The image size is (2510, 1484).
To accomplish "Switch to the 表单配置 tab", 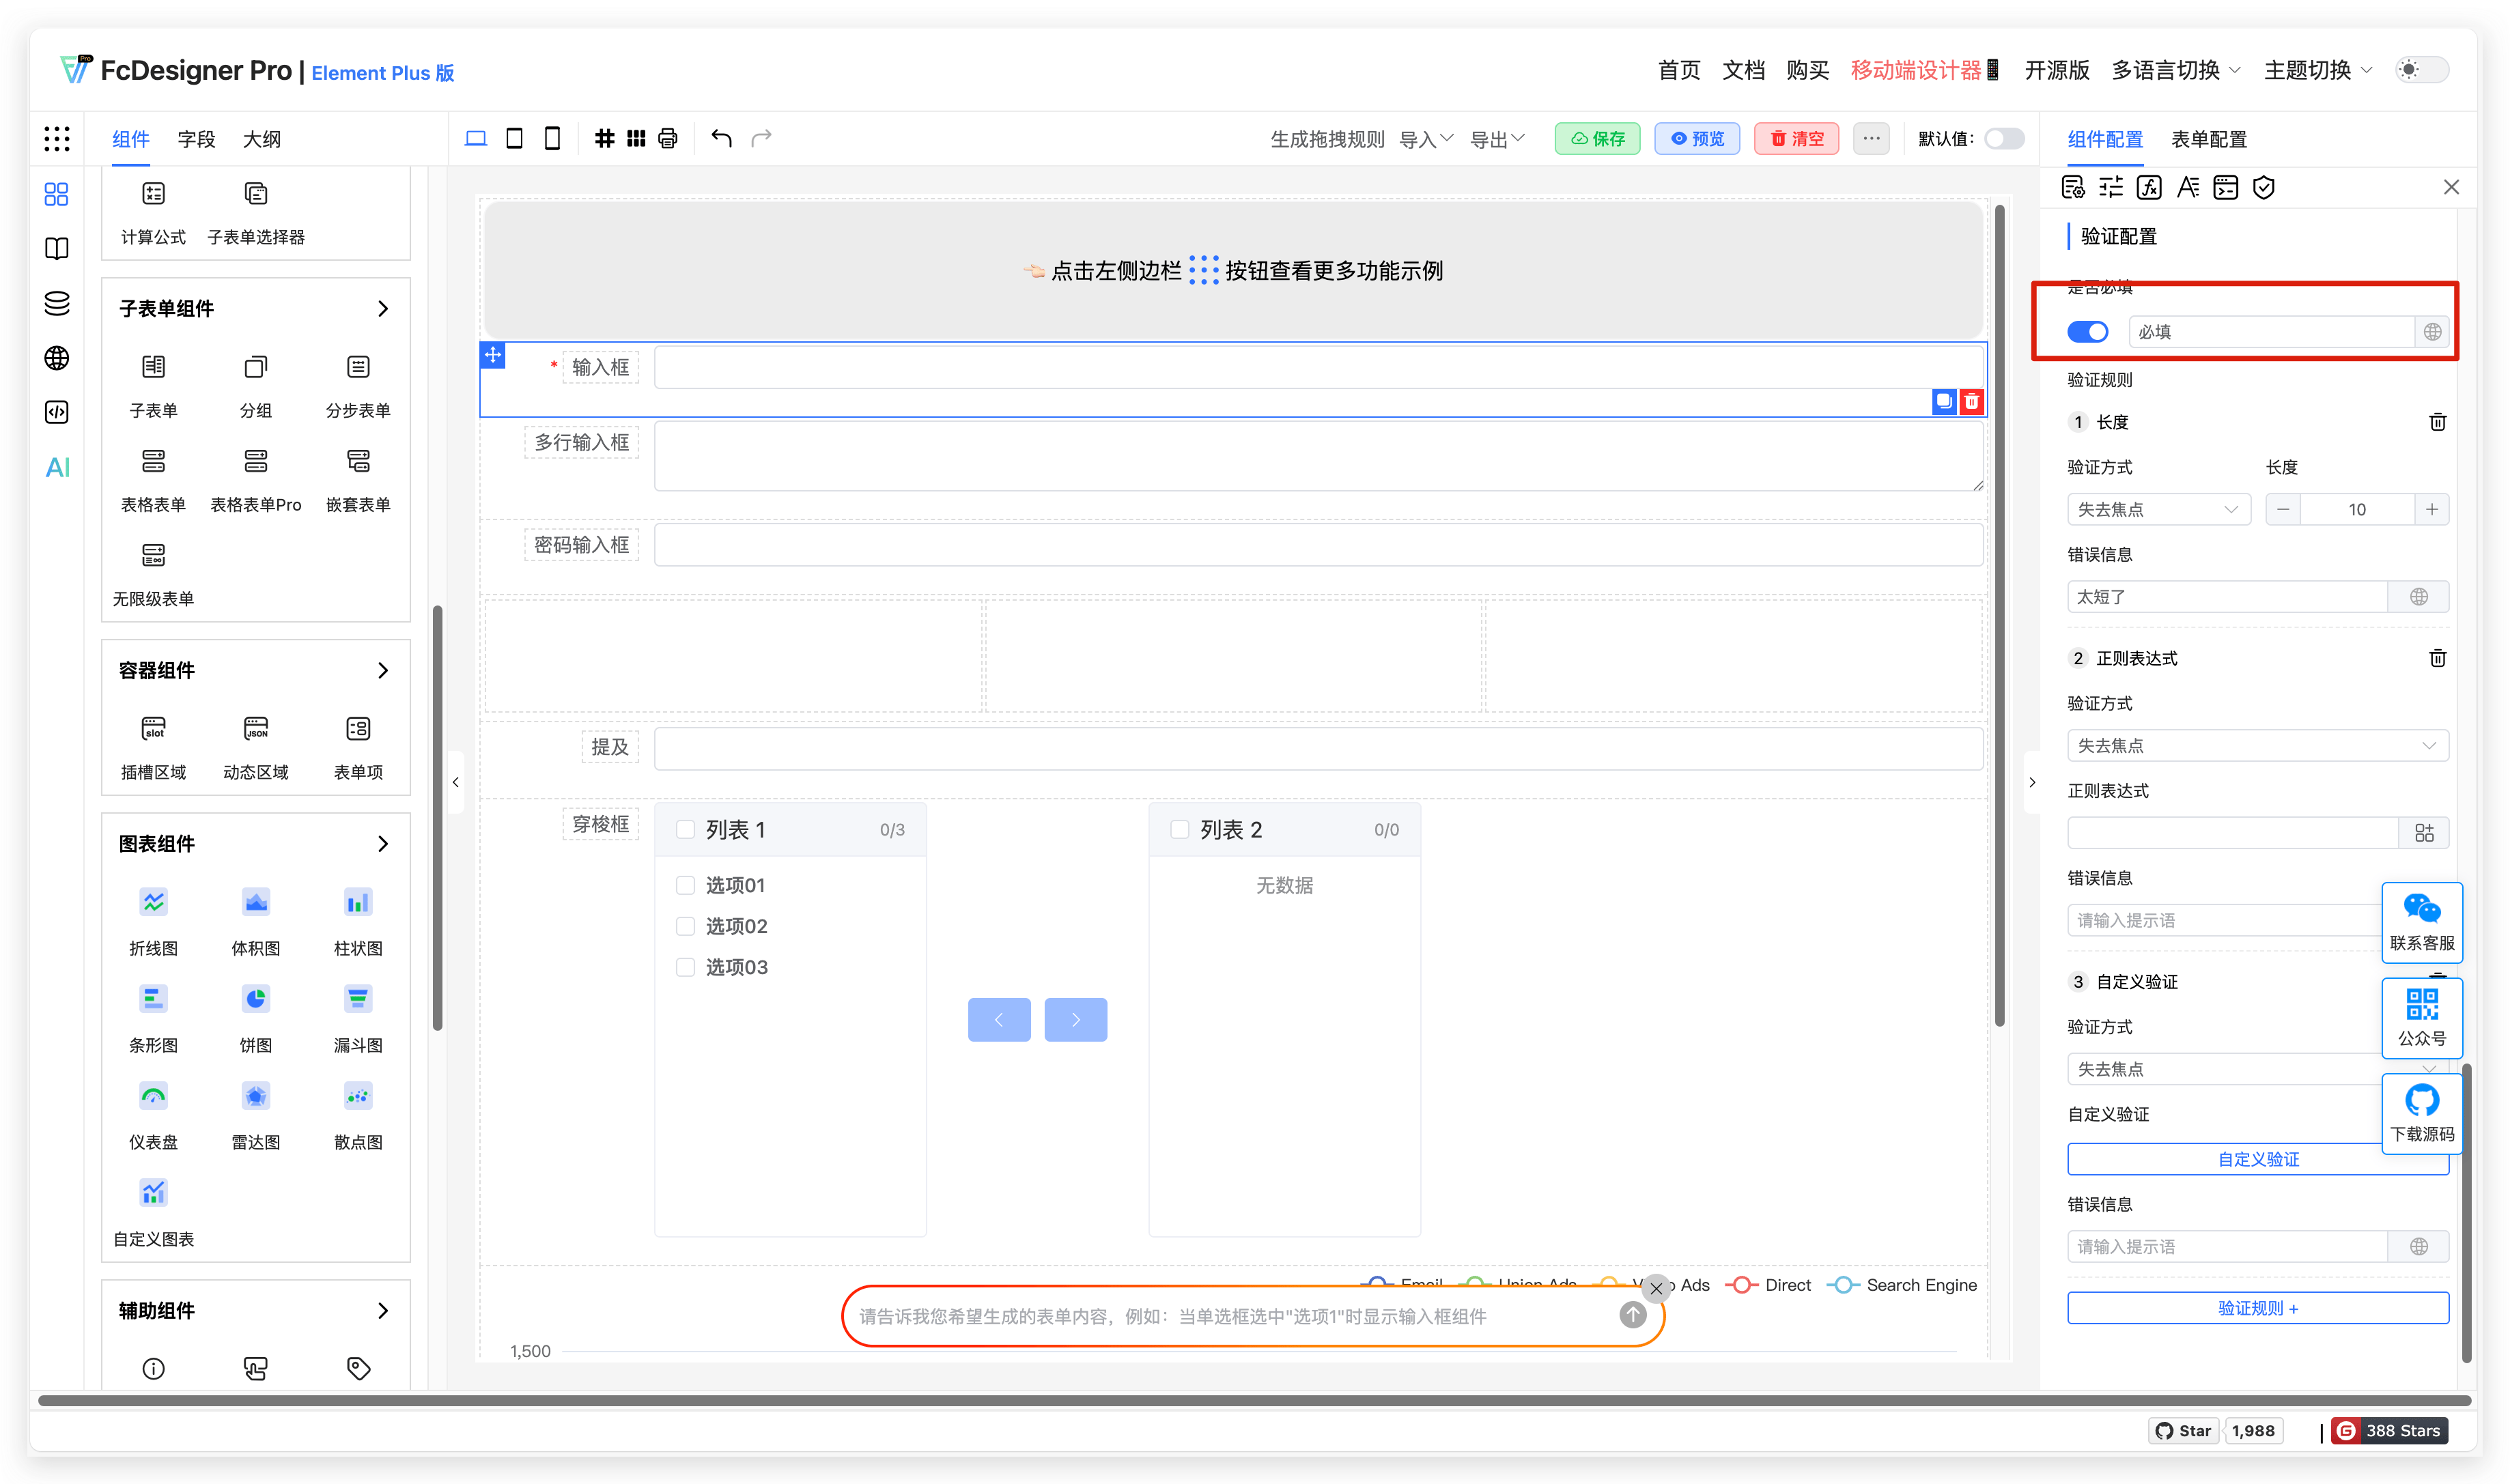I will 2208,139.
